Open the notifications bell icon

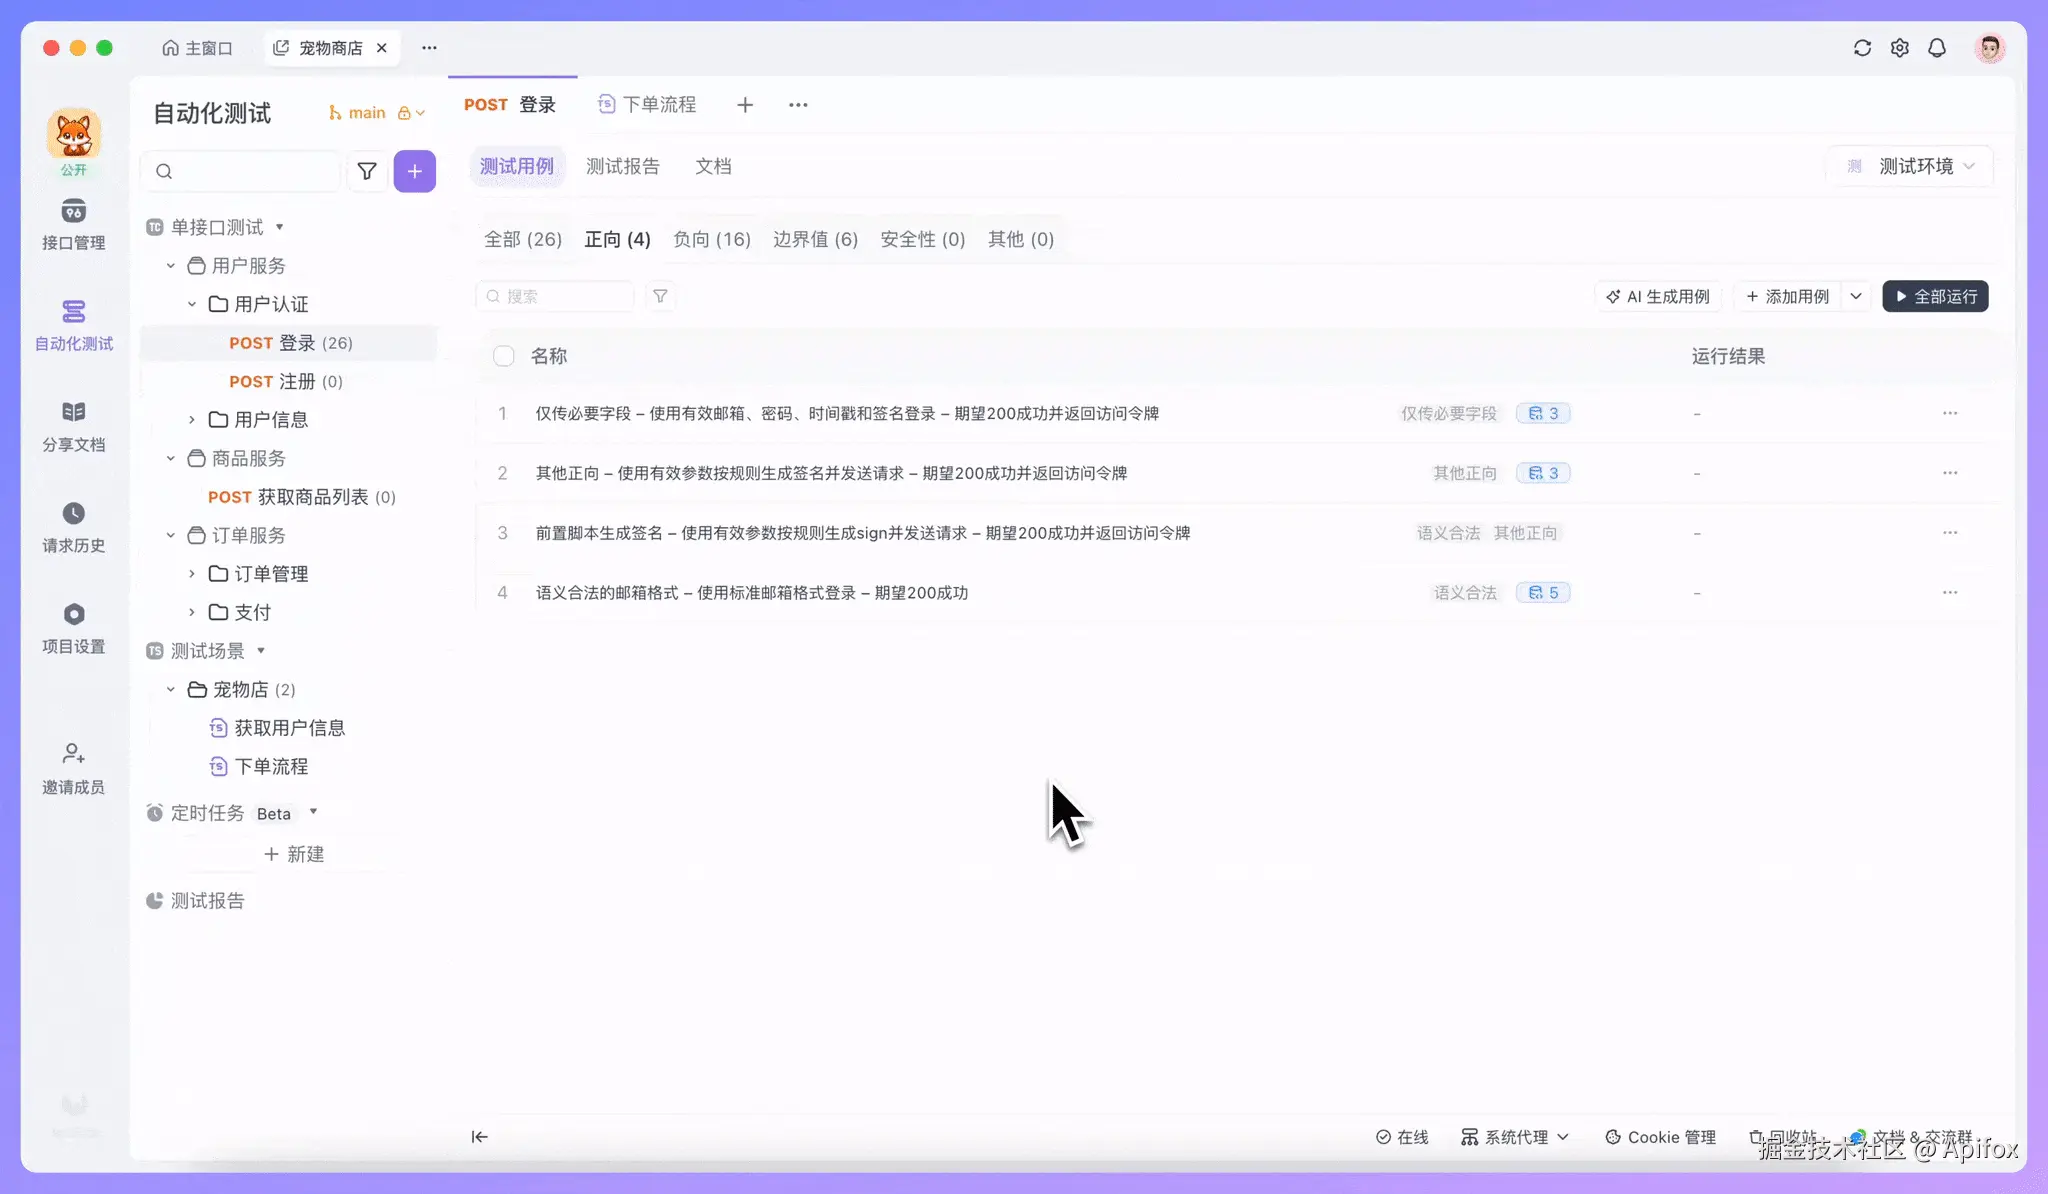(1937, 48)
